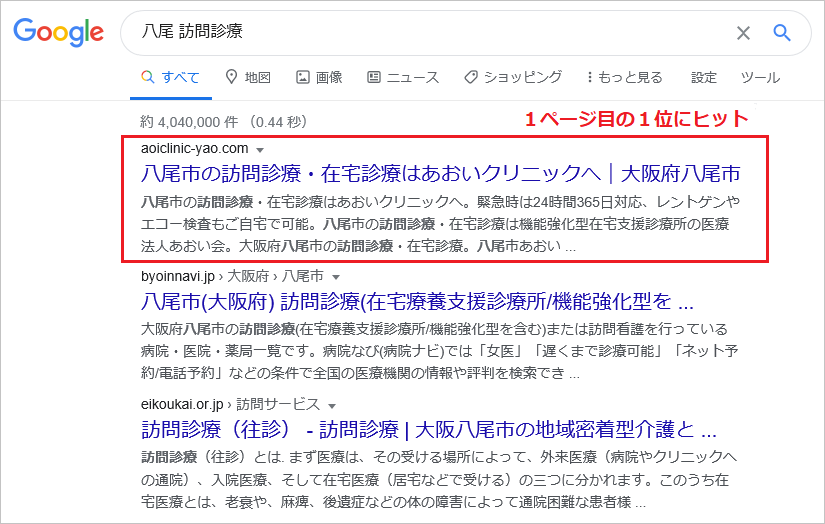
Task: Click the 約 4,040,000 件 result count
Action: coord(189,122)
